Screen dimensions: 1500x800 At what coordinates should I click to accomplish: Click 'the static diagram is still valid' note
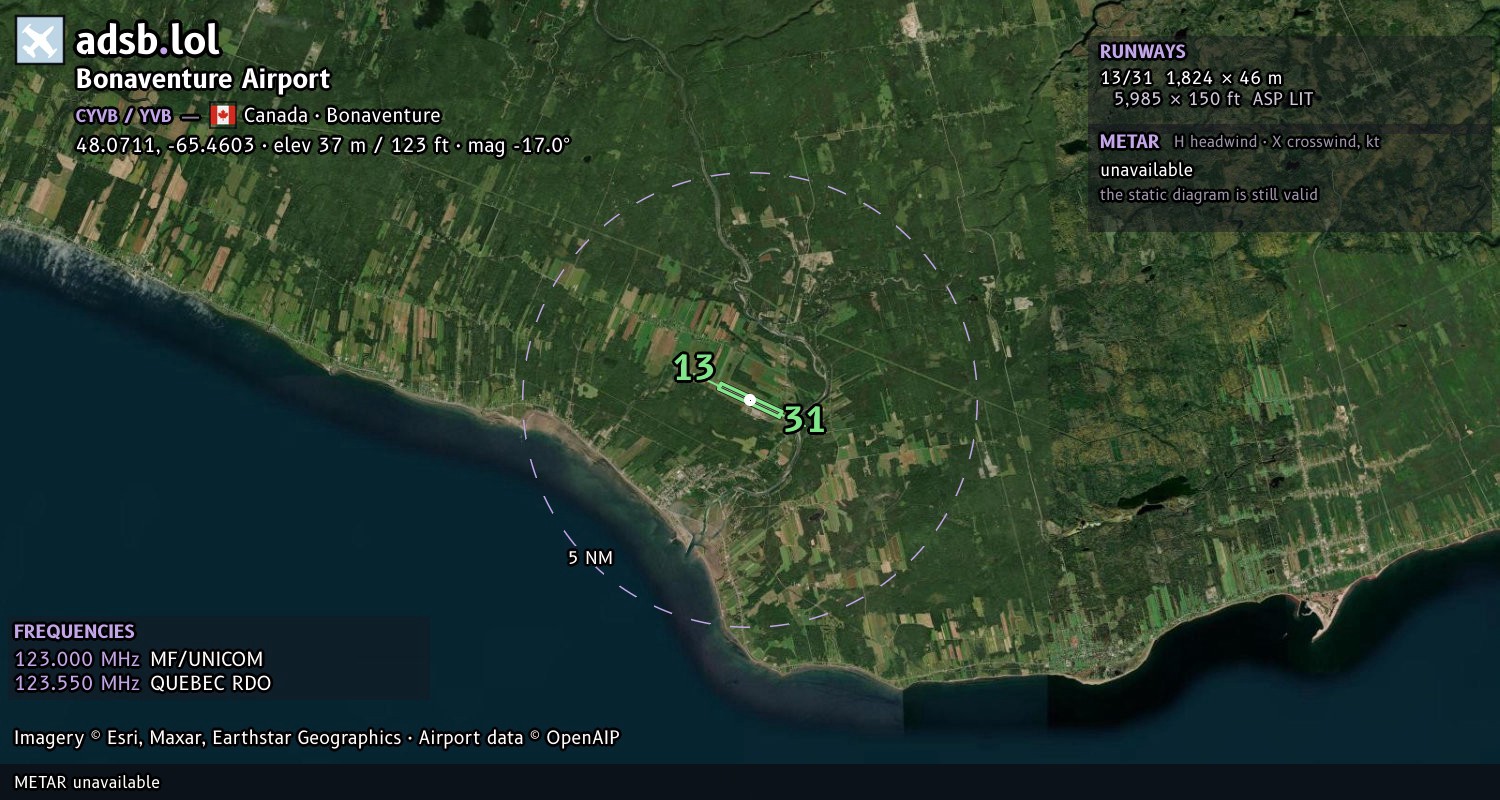1209,195
